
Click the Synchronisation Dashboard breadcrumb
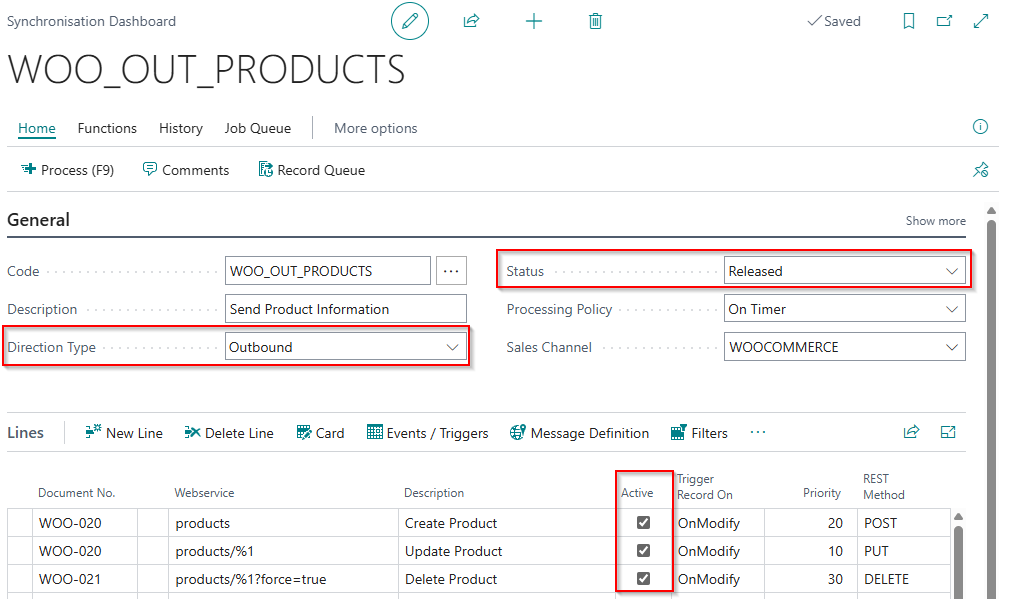tap(91, 21)
